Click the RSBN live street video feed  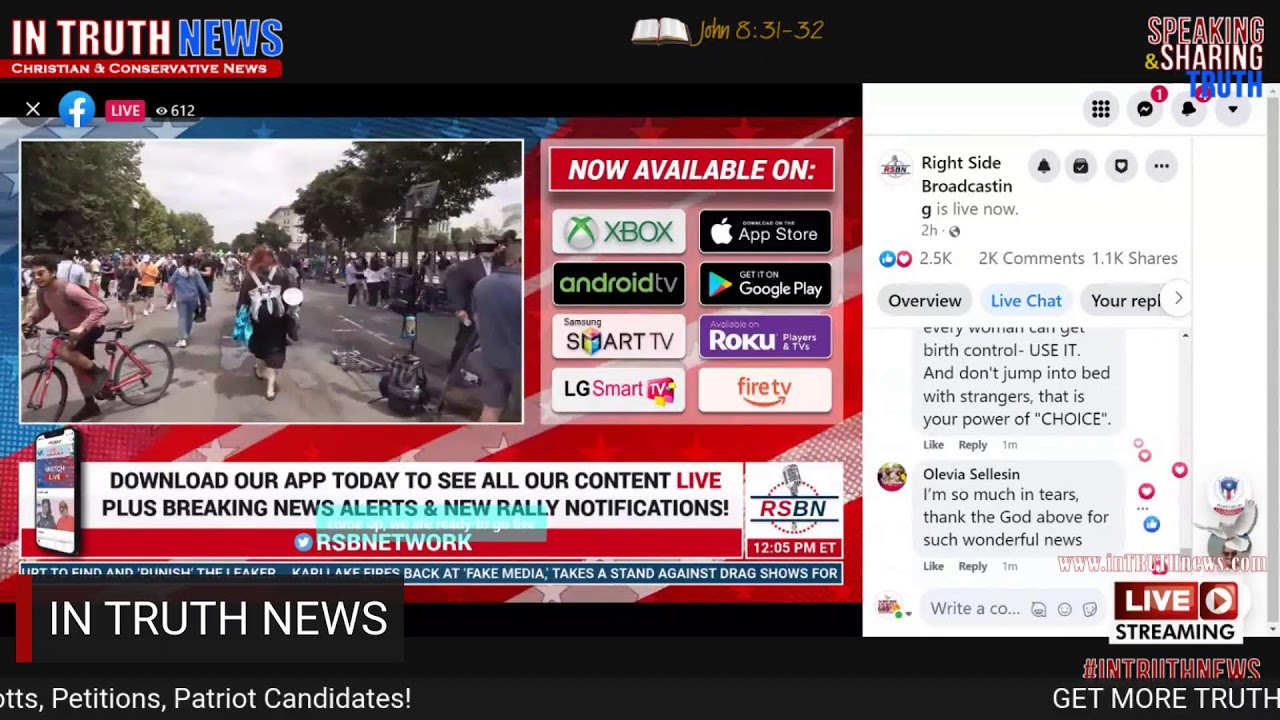(x=271, y=281)
